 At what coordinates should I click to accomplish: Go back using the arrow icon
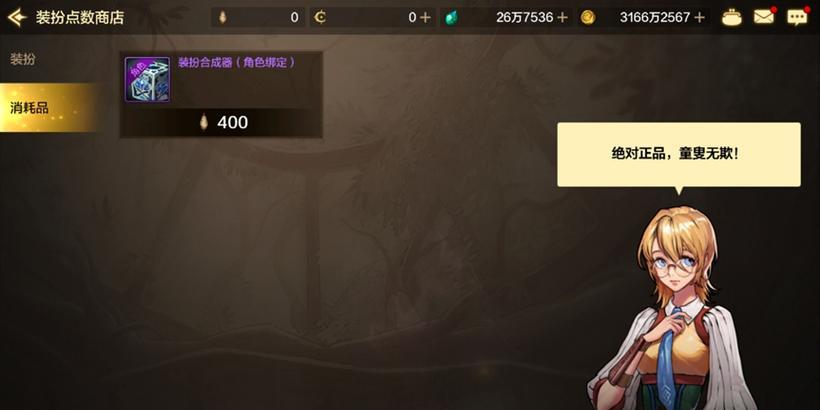click(x=17, y=17)
